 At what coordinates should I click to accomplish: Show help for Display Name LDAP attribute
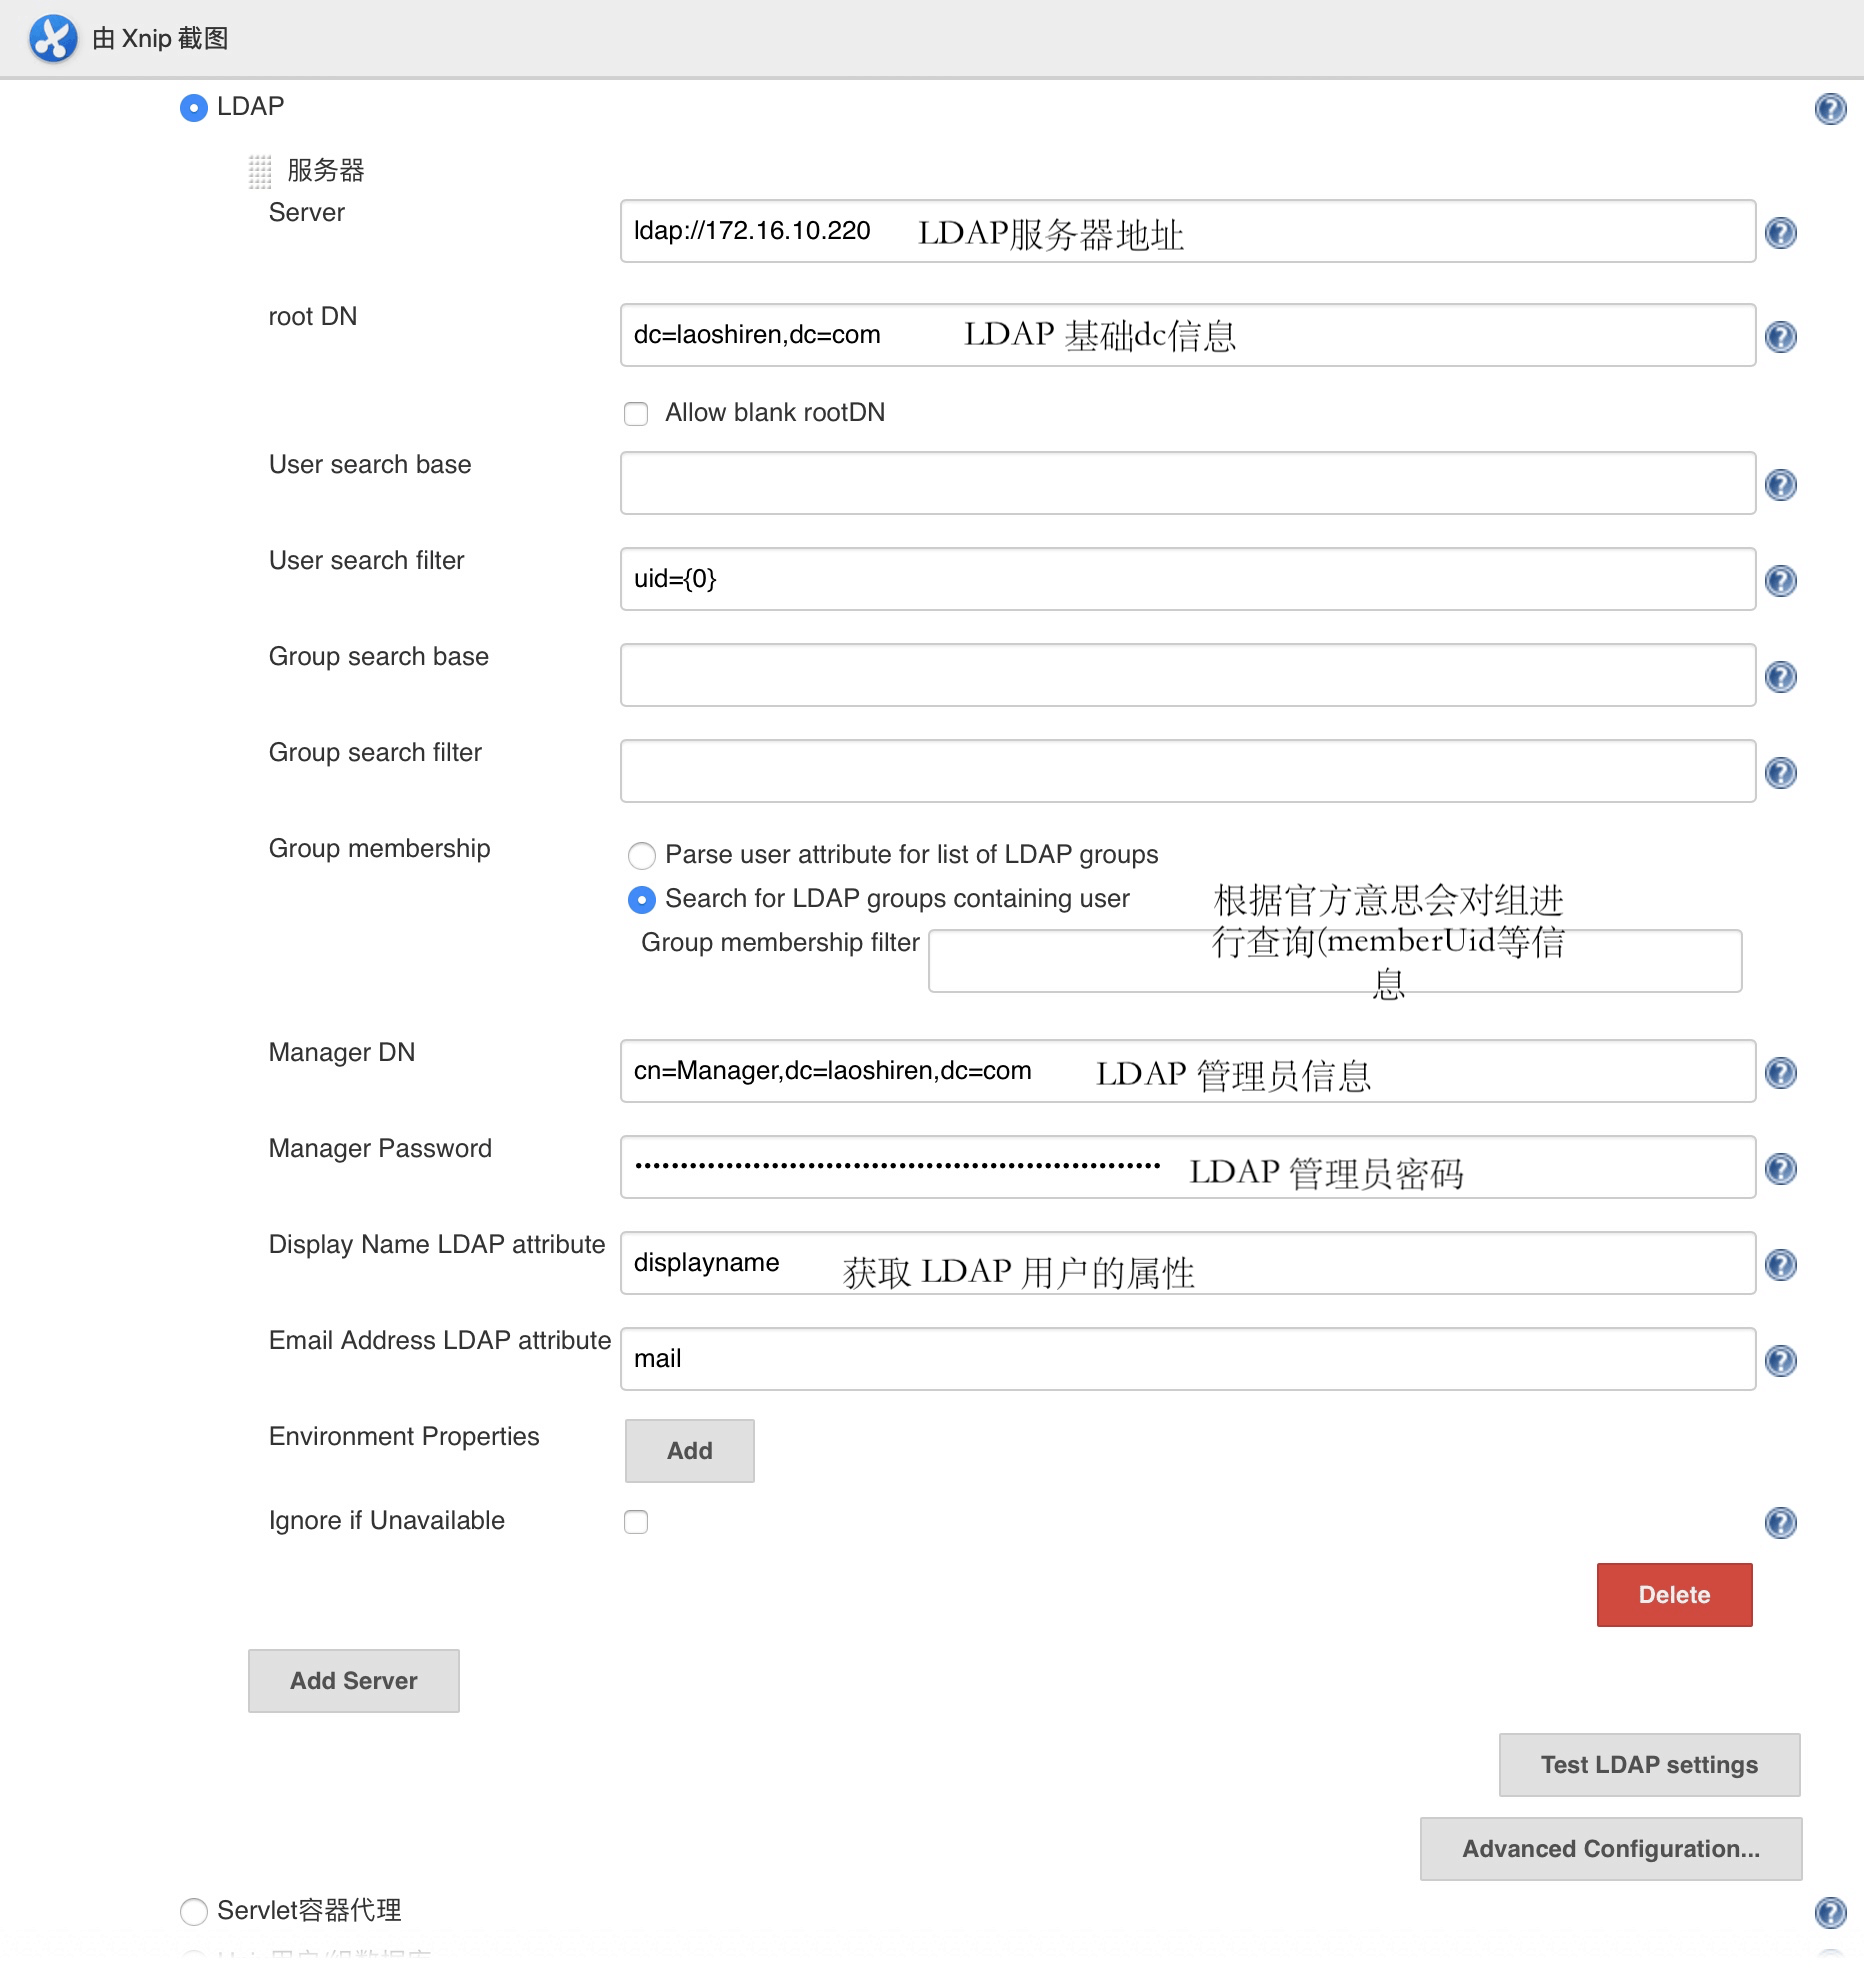[x=1781, y=1265]
